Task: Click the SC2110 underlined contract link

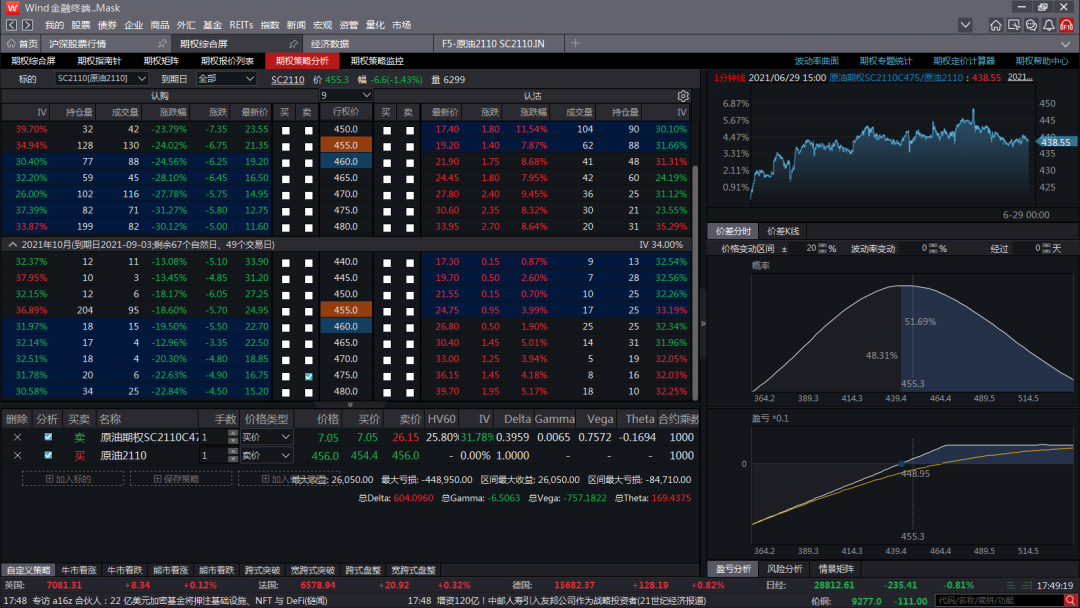Action: pos(288,79)
